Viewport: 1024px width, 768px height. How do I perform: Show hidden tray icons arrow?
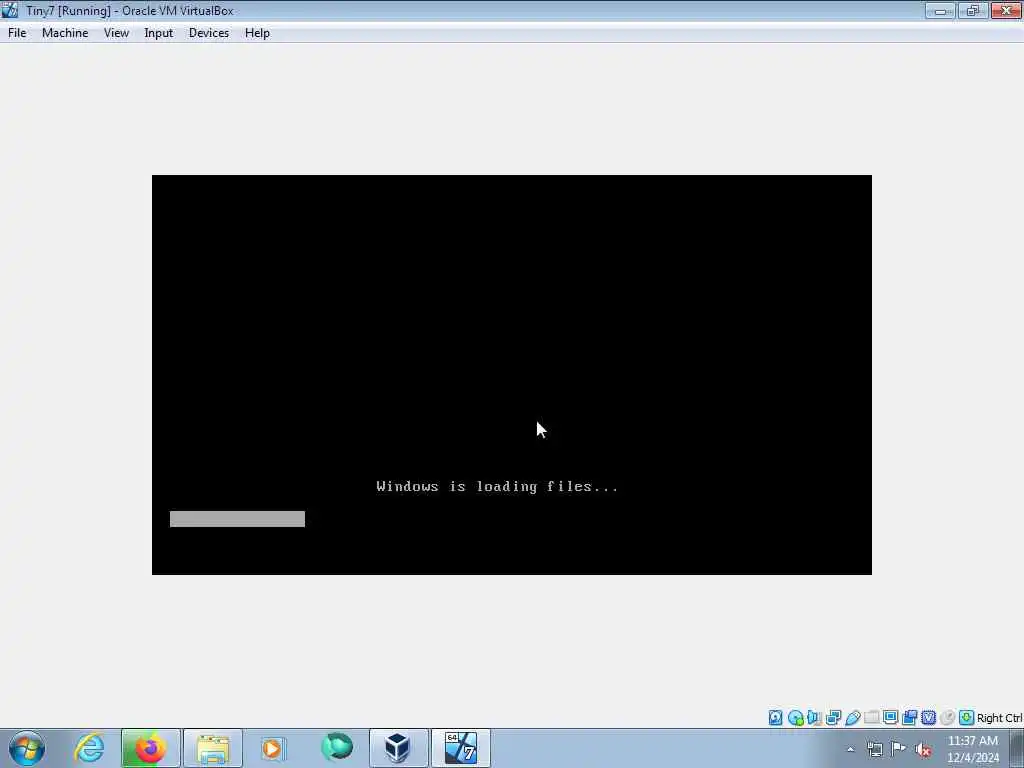(850, 749)
